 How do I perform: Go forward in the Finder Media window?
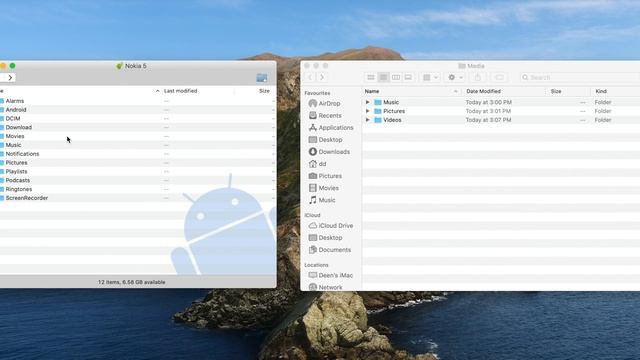tap(322, 77)
